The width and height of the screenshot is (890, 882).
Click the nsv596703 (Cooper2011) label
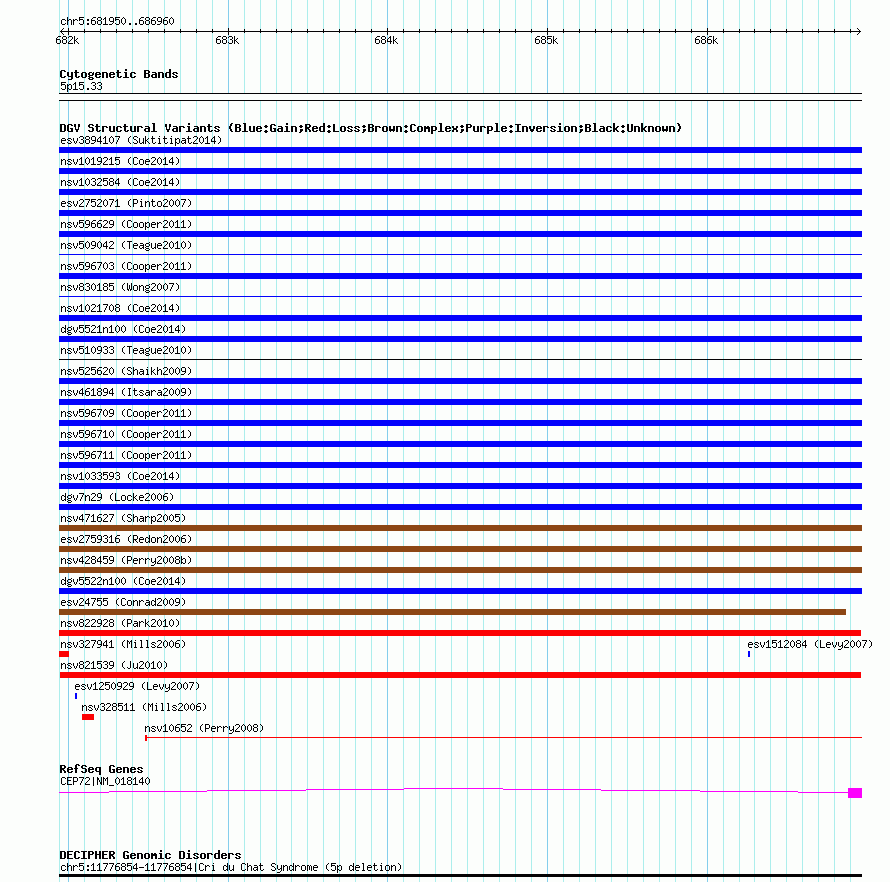click(126, 266)
